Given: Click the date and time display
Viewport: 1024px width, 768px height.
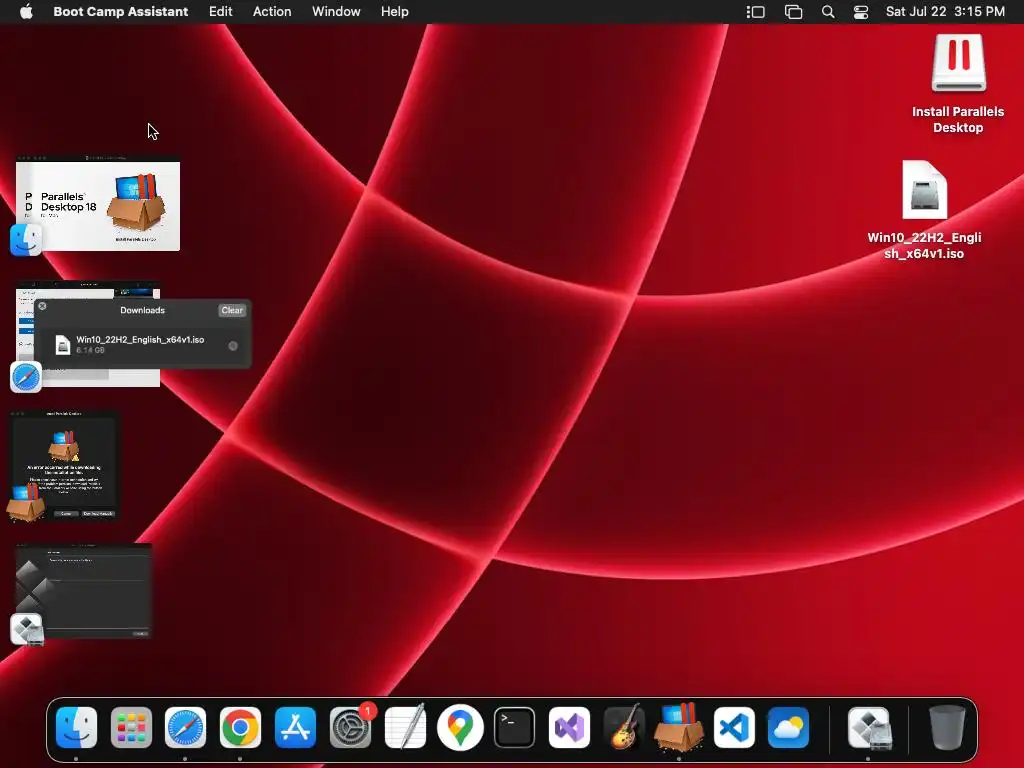Looking at the screenshot, I should click(945, 12).
